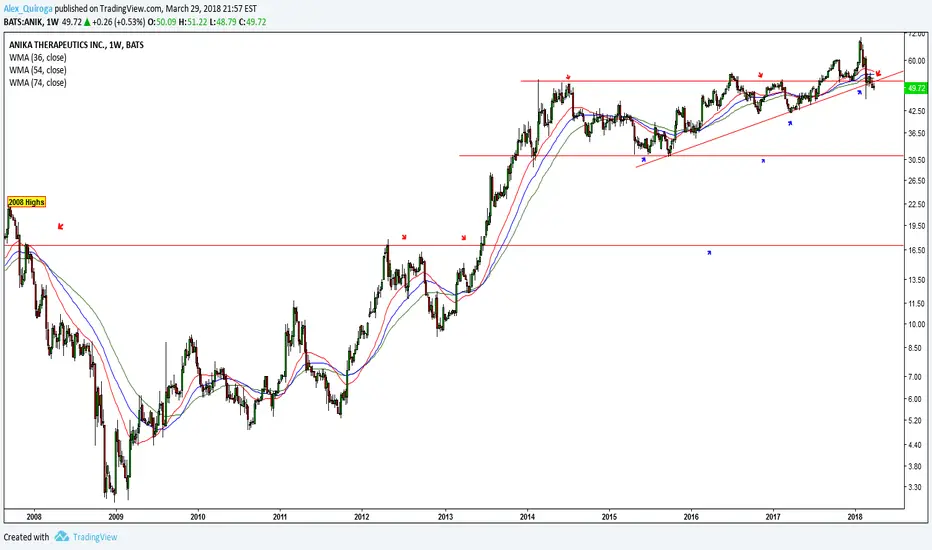This screenshot has width=932, height=550.
Task: Click the green 49.72 current price tag
Action: (916, 88)
